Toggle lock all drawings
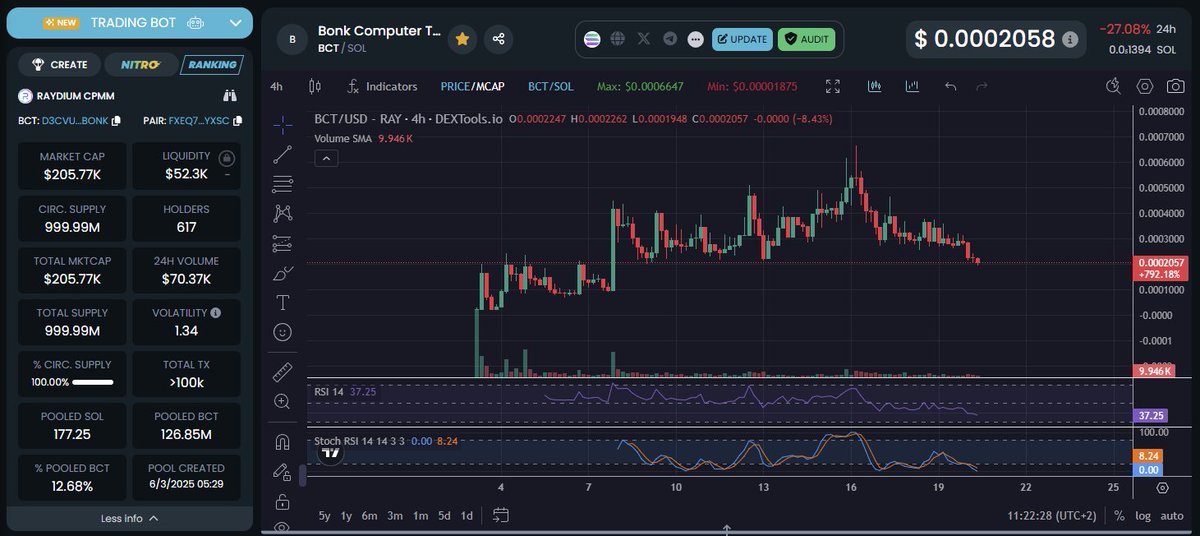Screen dimensions: 1200x536 coord(282,501)
